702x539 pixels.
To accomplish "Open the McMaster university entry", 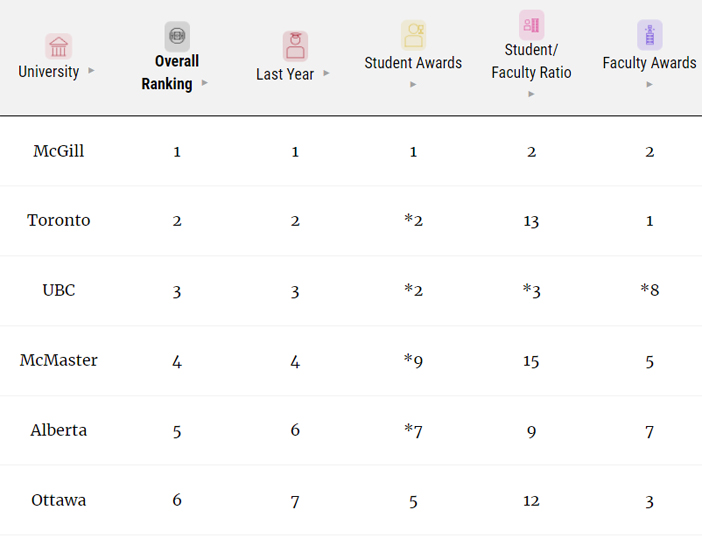I will tap(59, 360).
